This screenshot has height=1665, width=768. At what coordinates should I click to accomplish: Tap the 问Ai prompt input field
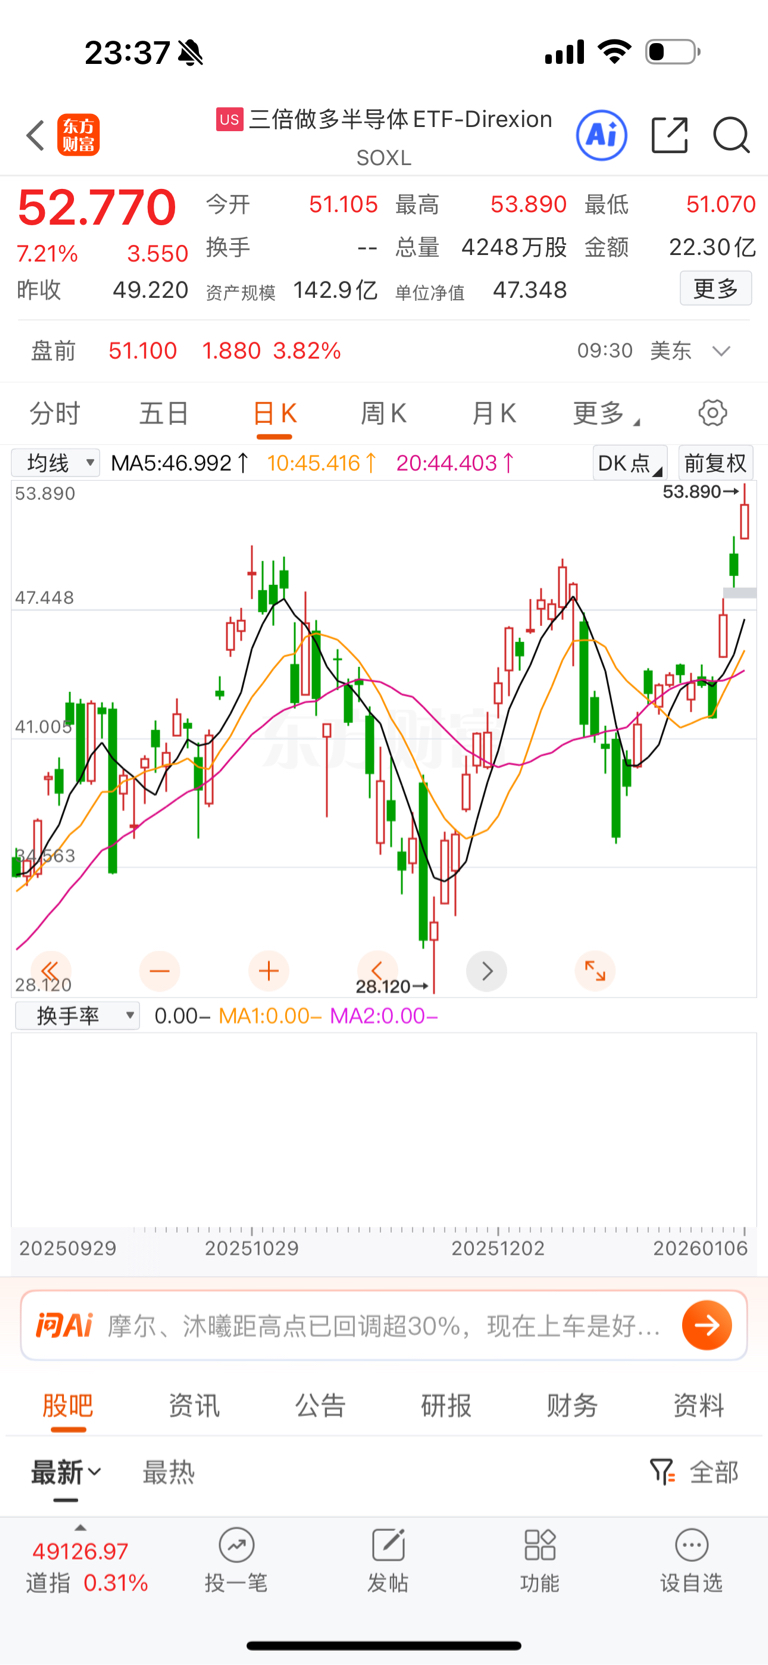[x=383, y=1326]
